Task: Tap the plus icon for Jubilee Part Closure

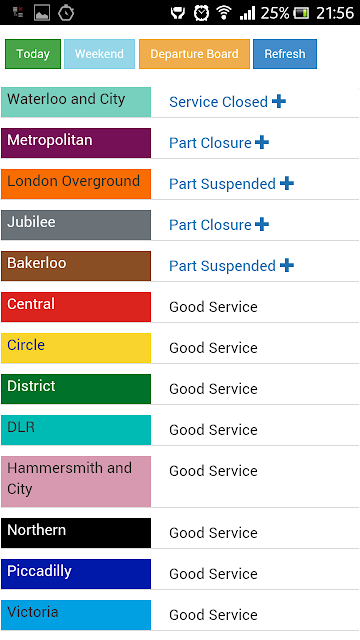Action: tap(262, 224)
